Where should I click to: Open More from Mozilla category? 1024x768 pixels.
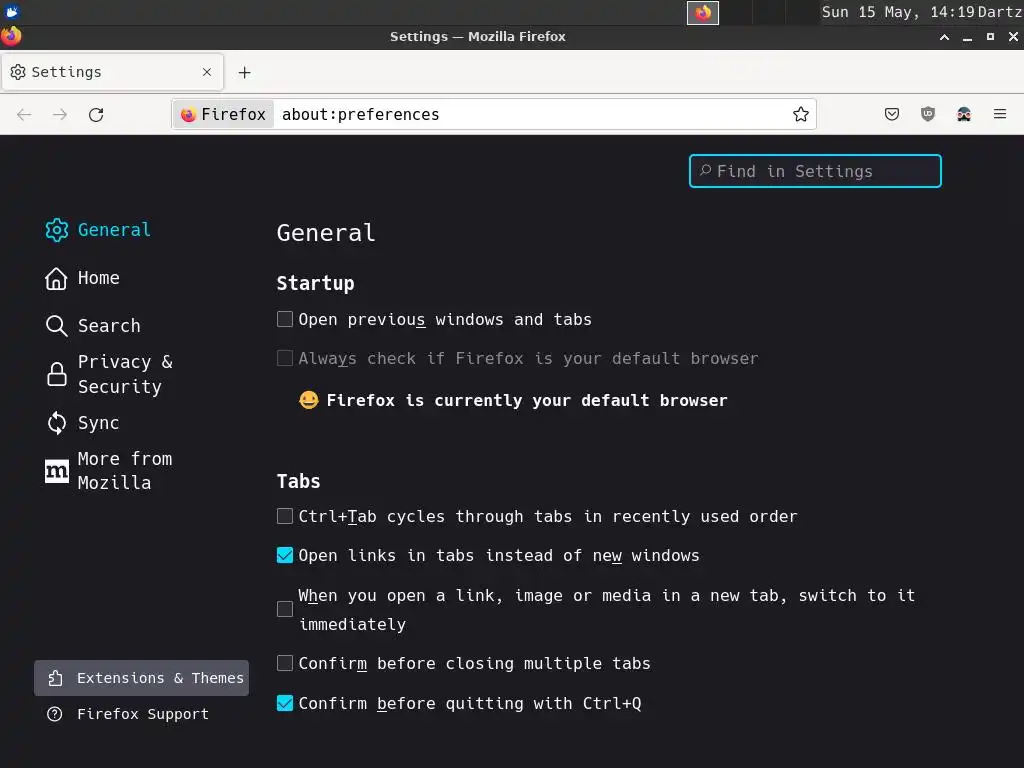108,470
